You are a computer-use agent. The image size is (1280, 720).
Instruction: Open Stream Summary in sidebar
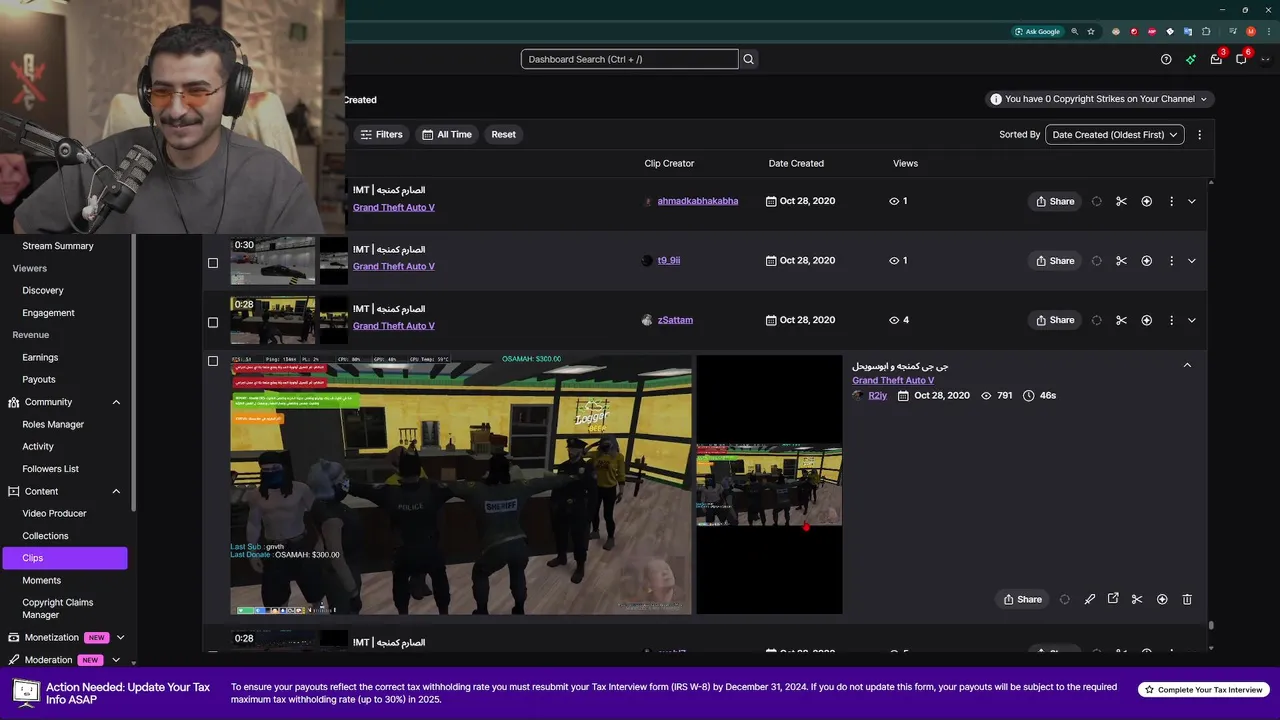pyautogui.click(x=58, y=246)
